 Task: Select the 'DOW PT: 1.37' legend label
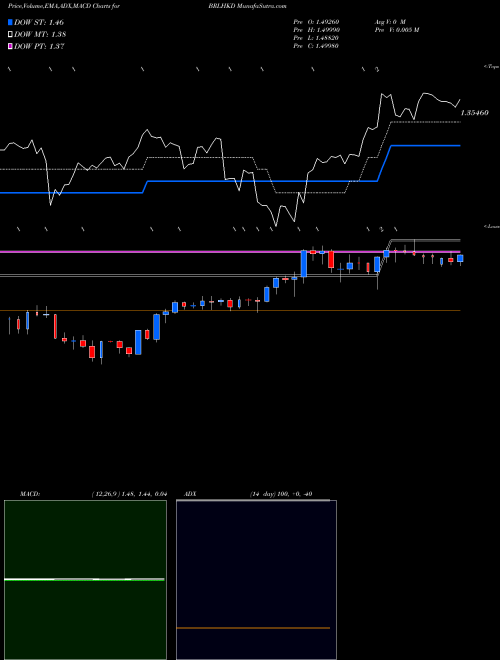click(x=39, y=47)
